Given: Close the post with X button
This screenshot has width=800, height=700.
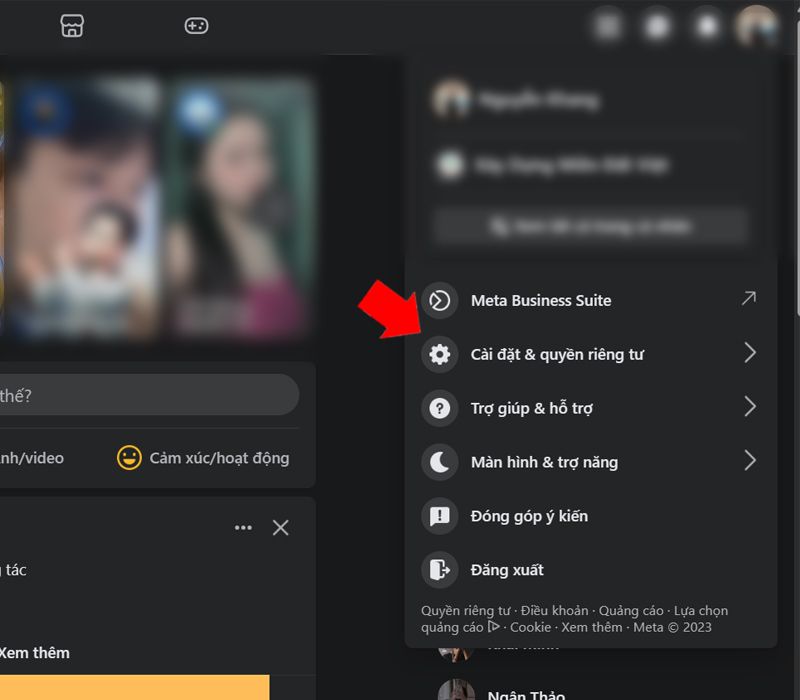Looking at the screenshot, I should 281,528.
